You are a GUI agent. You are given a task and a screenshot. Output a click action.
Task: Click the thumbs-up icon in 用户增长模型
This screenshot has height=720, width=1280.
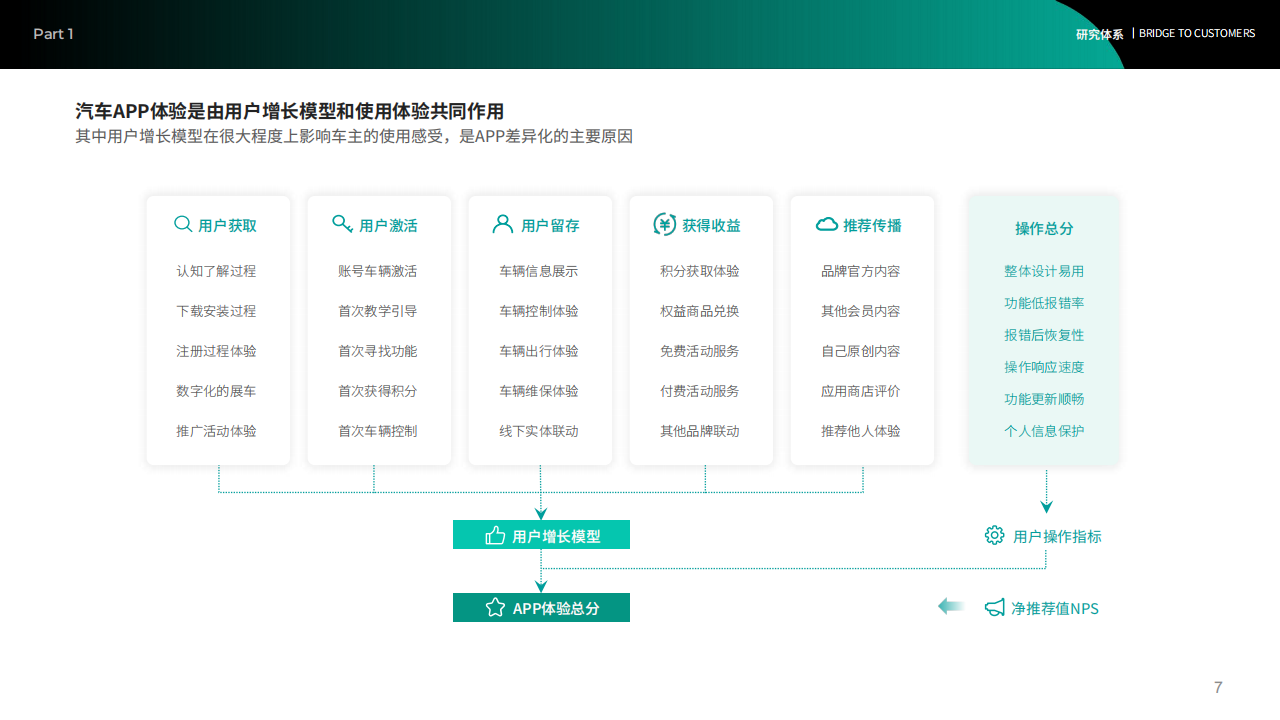[495, 536]
